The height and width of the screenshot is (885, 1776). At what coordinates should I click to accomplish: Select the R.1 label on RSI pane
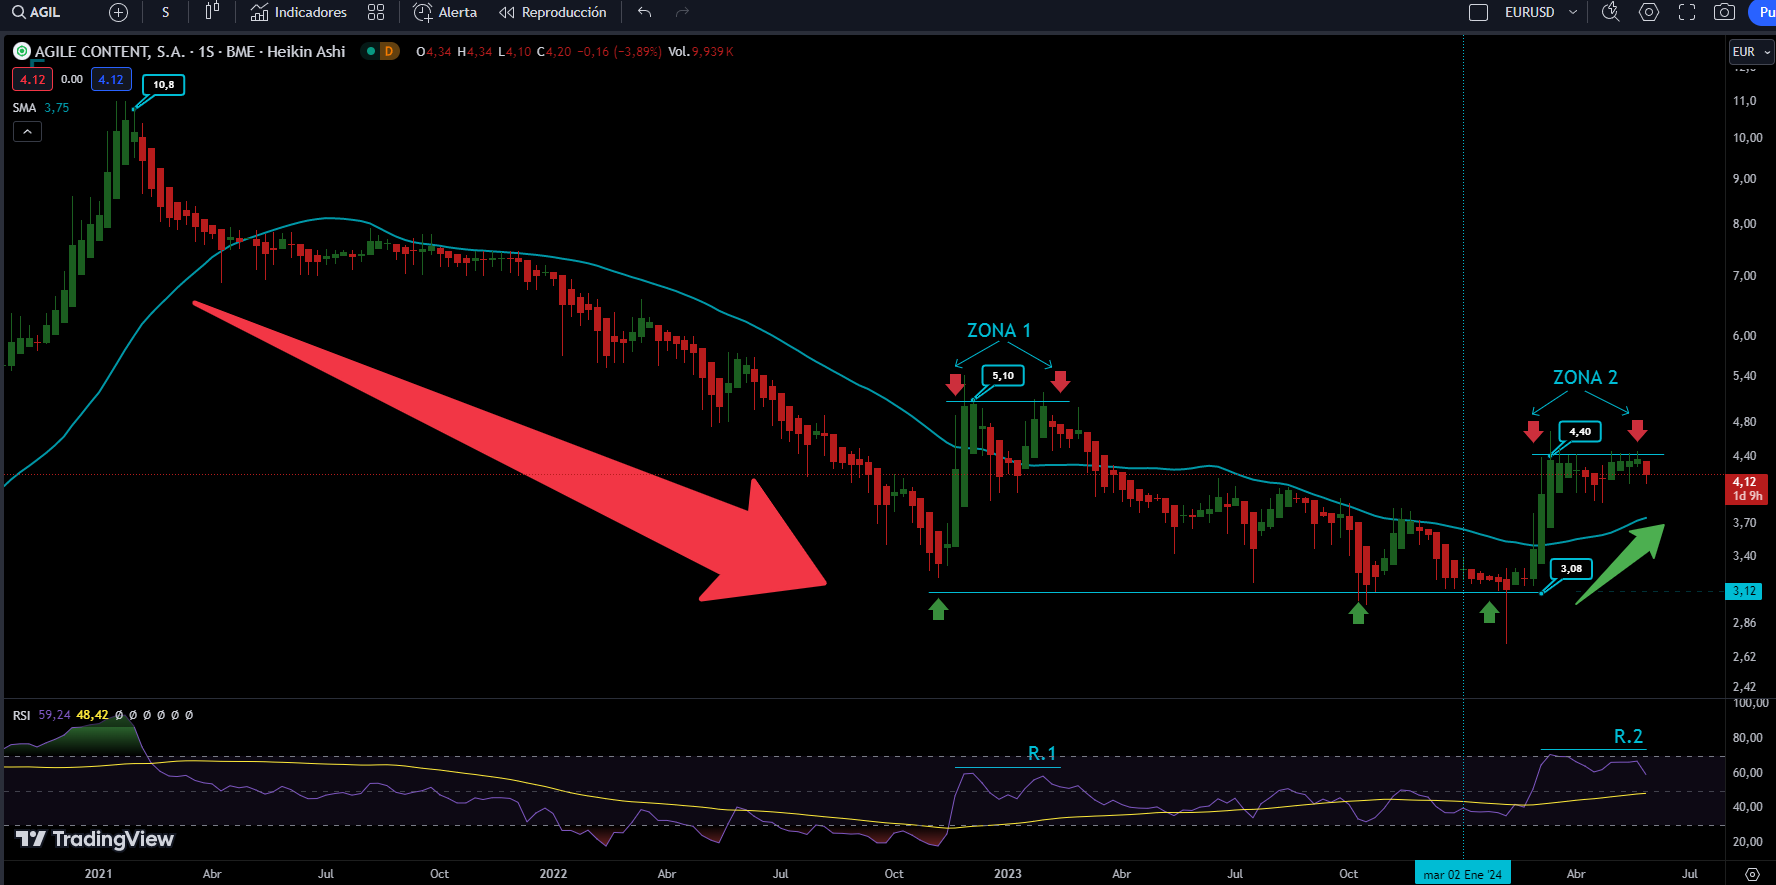click(x=1042, y=753)
